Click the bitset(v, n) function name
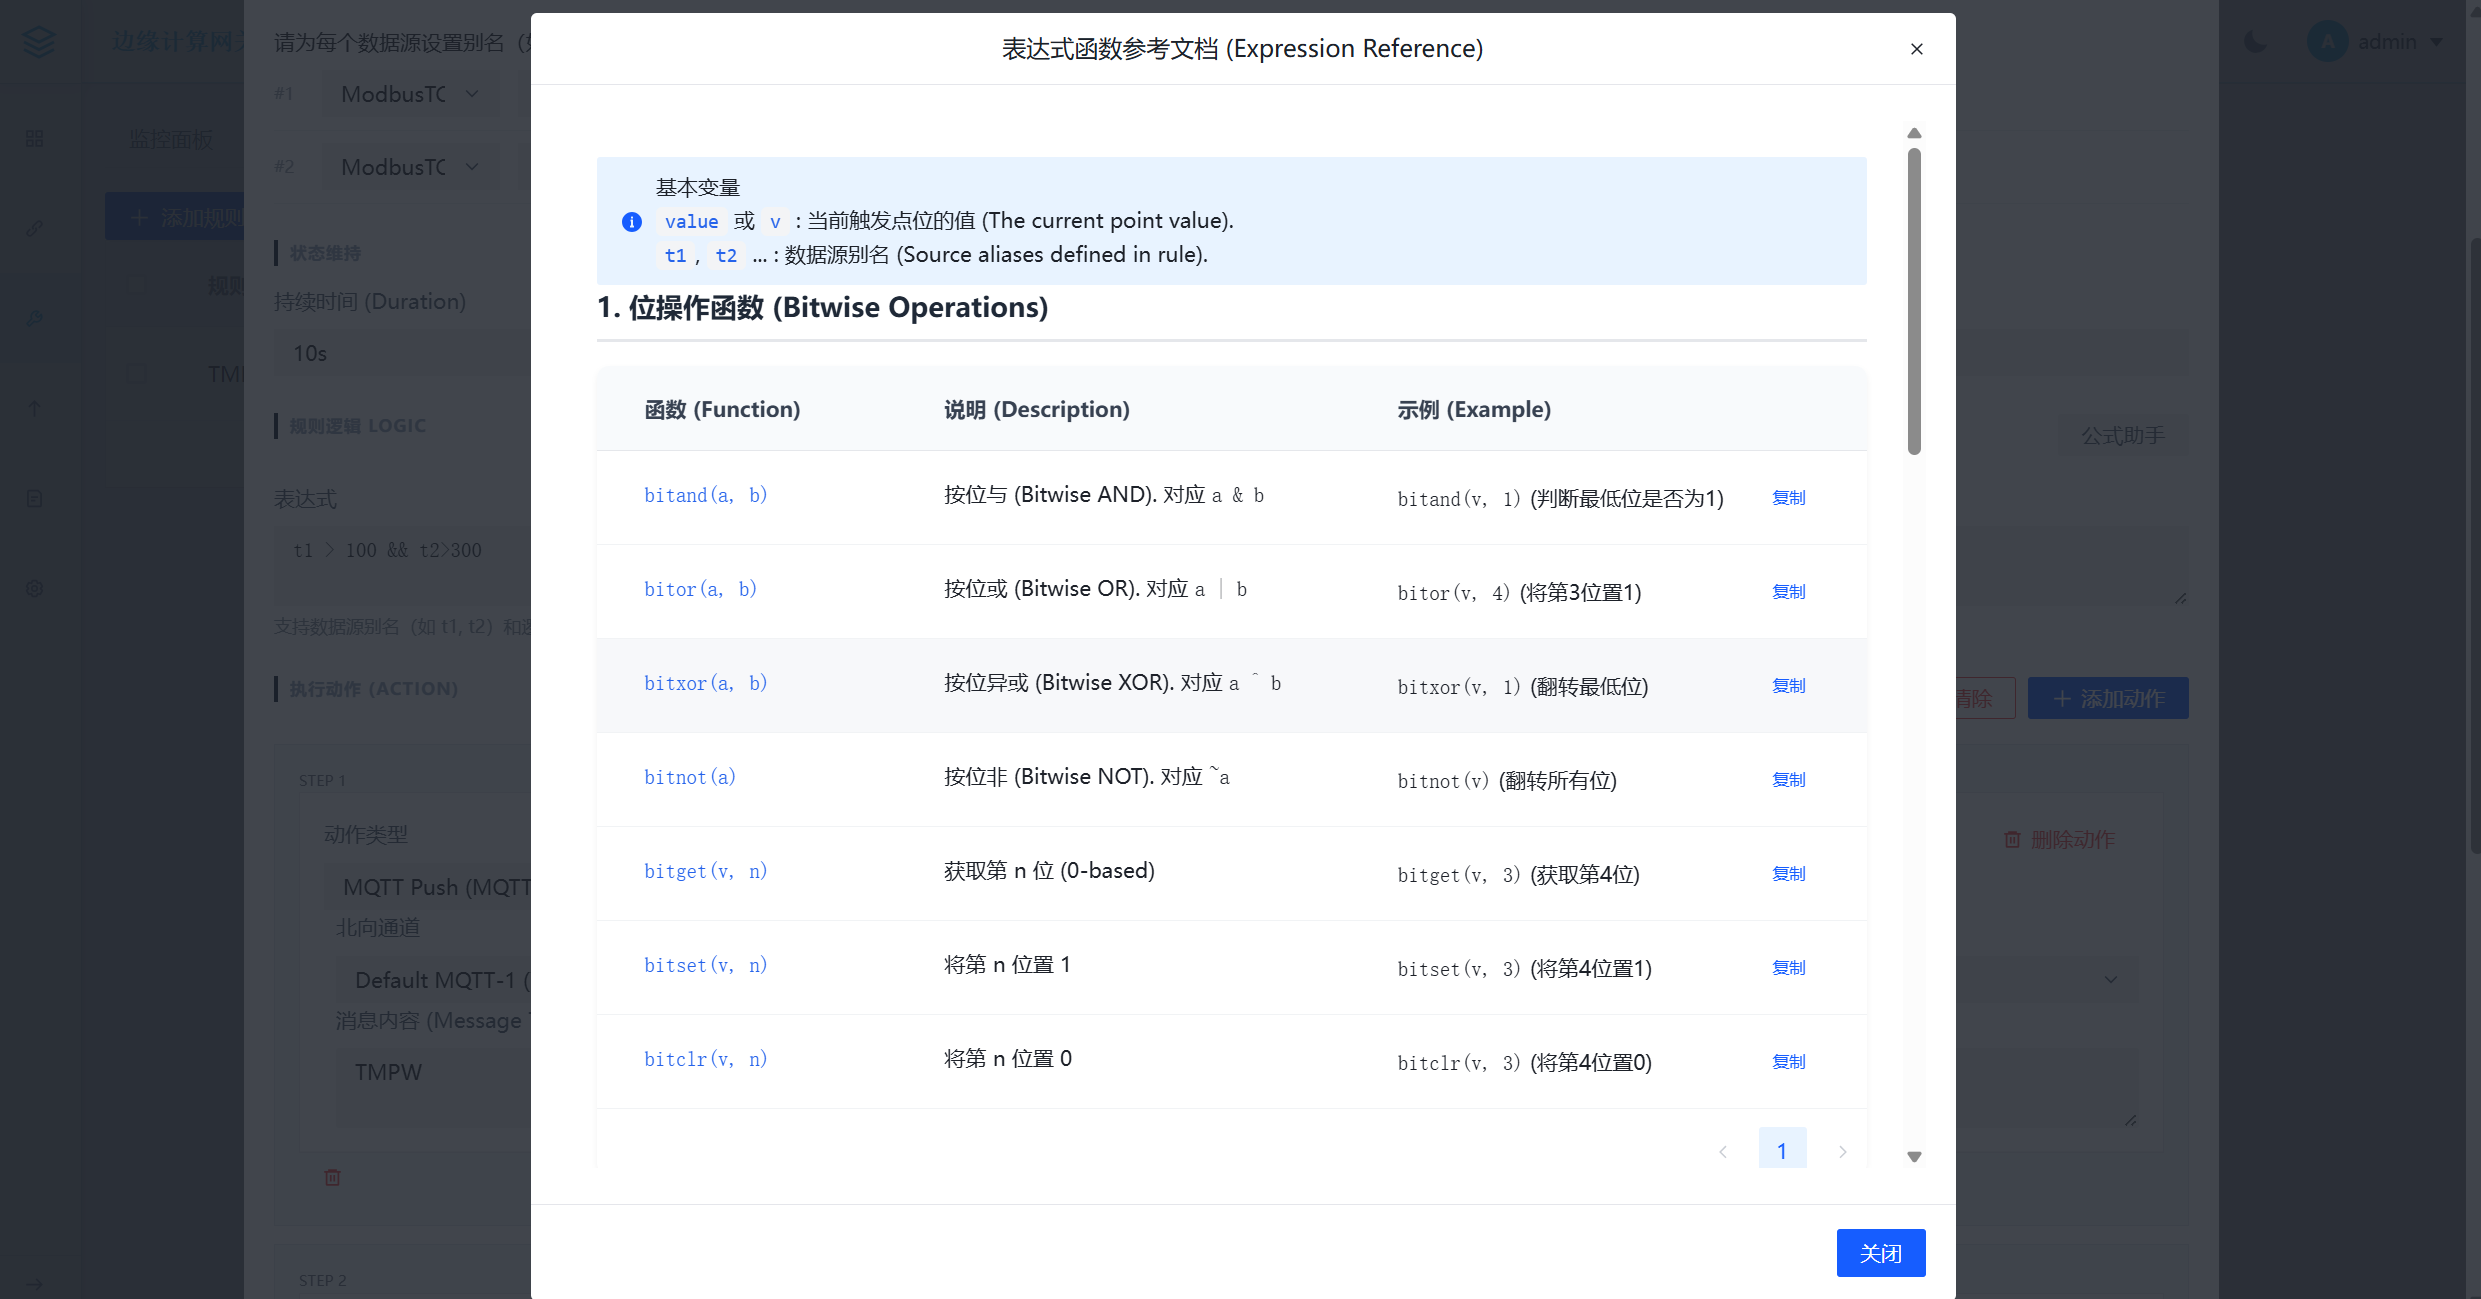Viewport: 2481px width, 1299px height. pos(705,965)
